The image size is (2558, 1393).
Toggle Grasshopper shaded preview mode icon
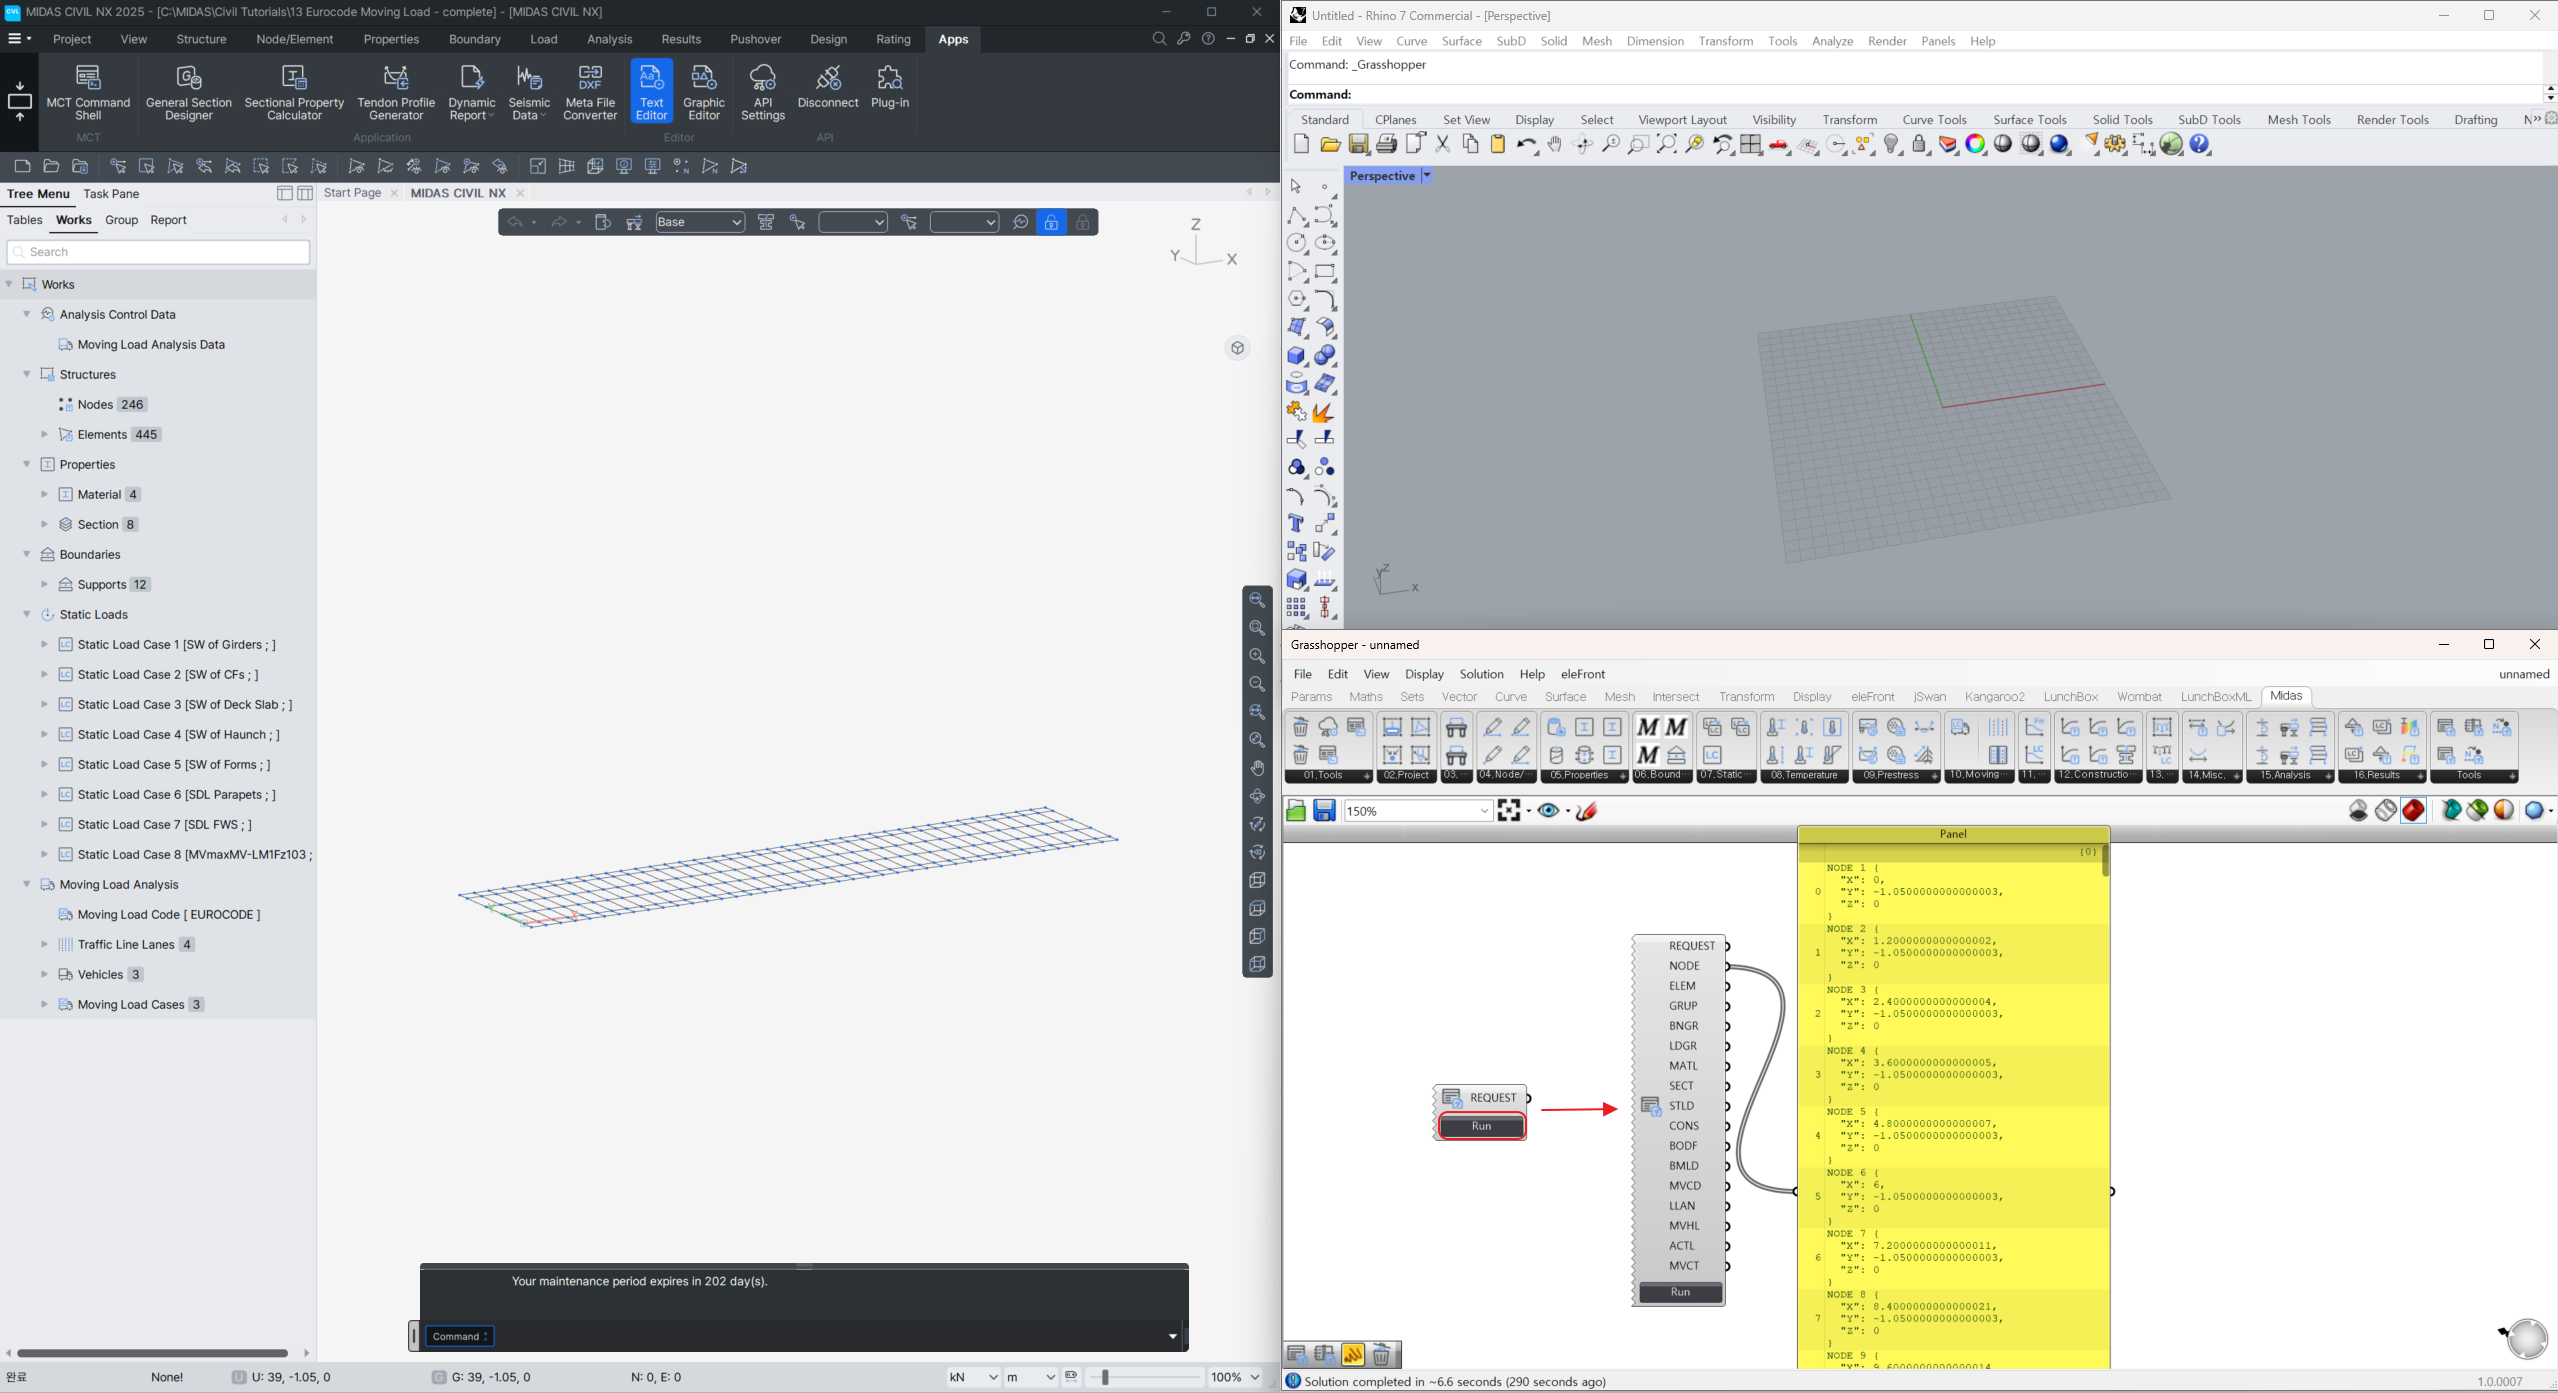[2413, 811]
